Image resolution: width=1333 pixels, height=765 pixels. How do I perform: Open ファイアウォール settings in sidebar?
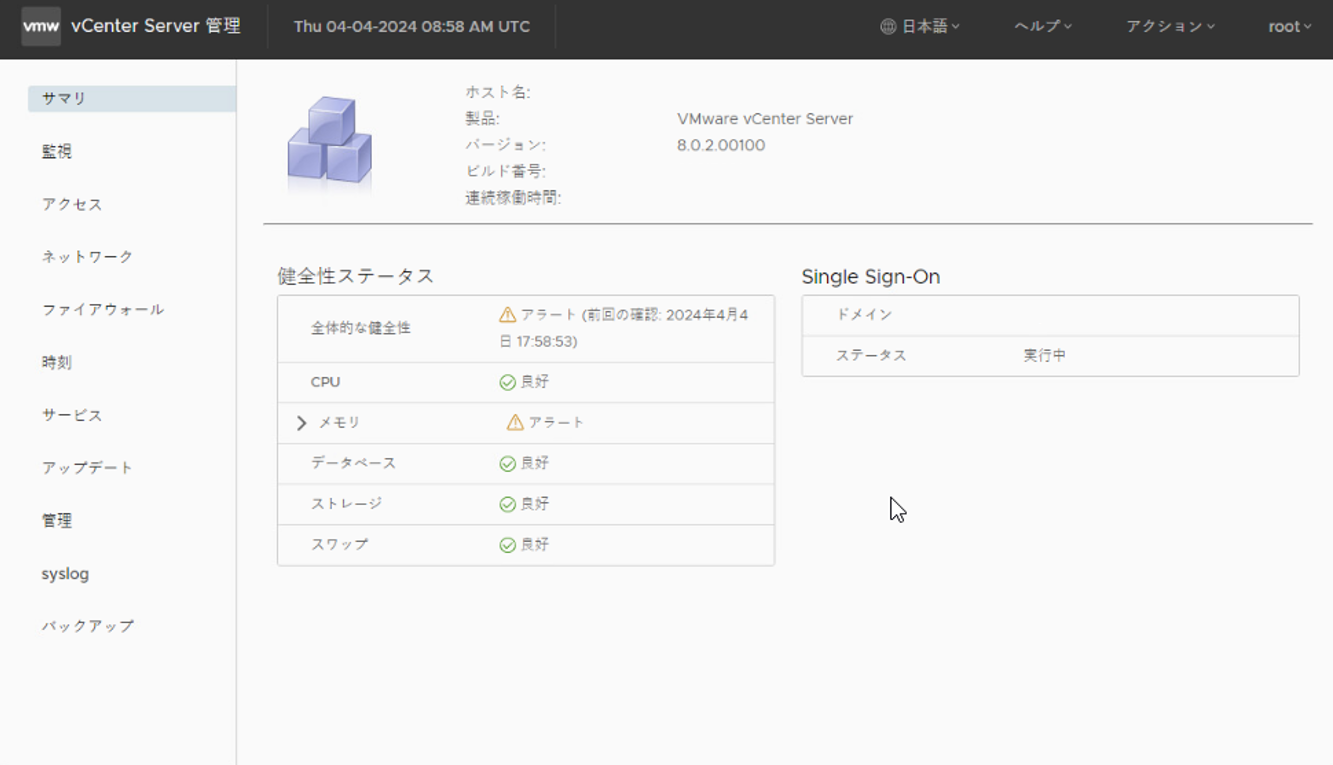point(103,310)
